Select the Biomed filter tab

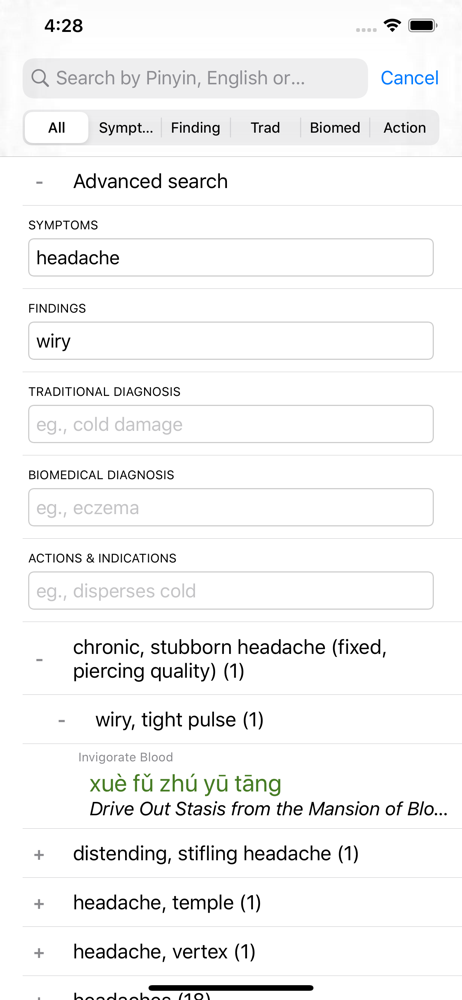[335, 128]
